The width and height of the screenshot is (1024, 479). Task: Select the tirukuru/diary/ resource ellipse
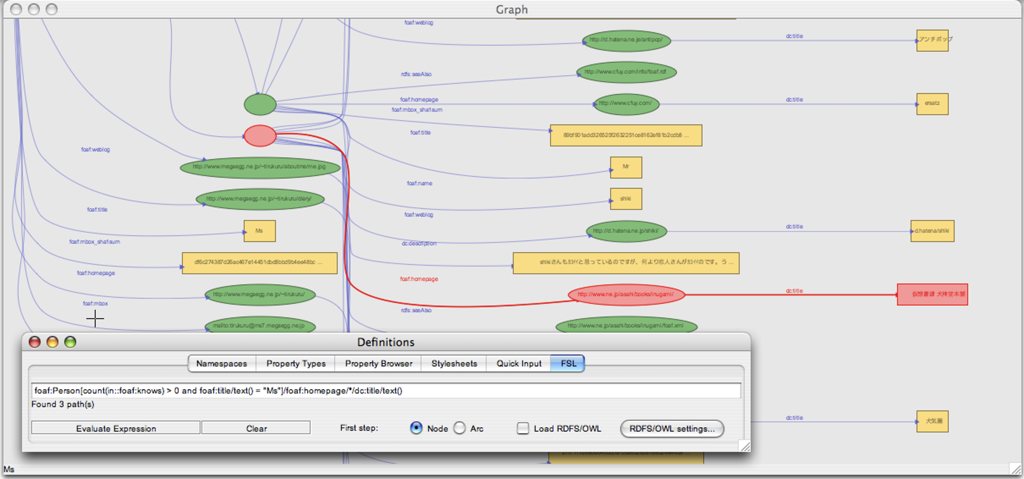coord(260,199)
